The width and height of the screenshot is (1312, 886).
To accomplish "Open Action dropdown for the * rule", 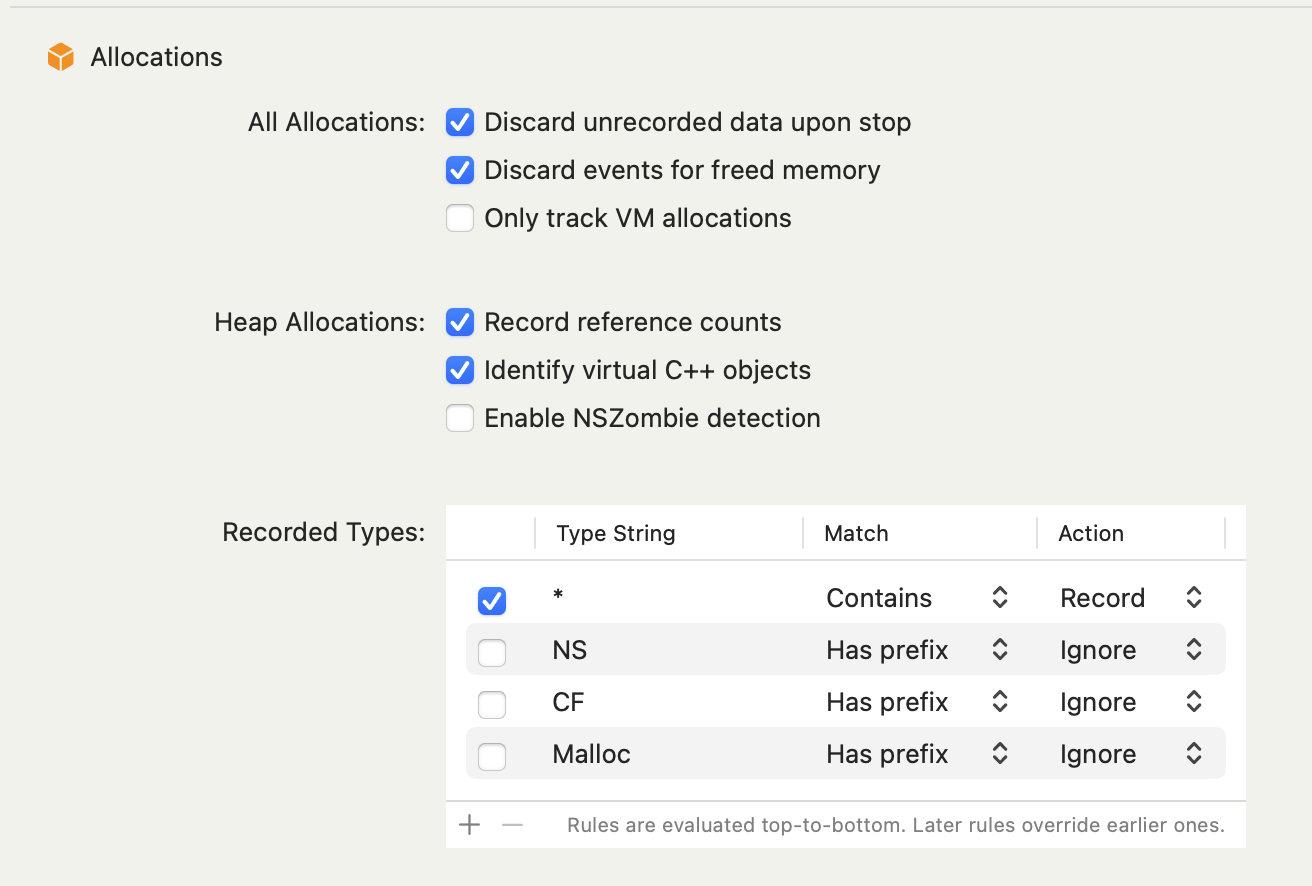I will [x=1193, y=598].
